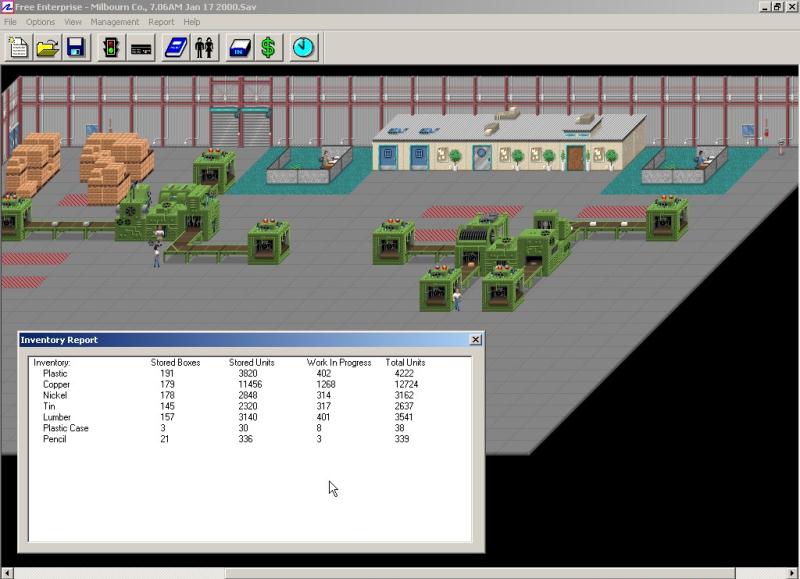
Task: Click the Open folder toolbar icon
Action: pyautogui.click(x=47, y=47)
